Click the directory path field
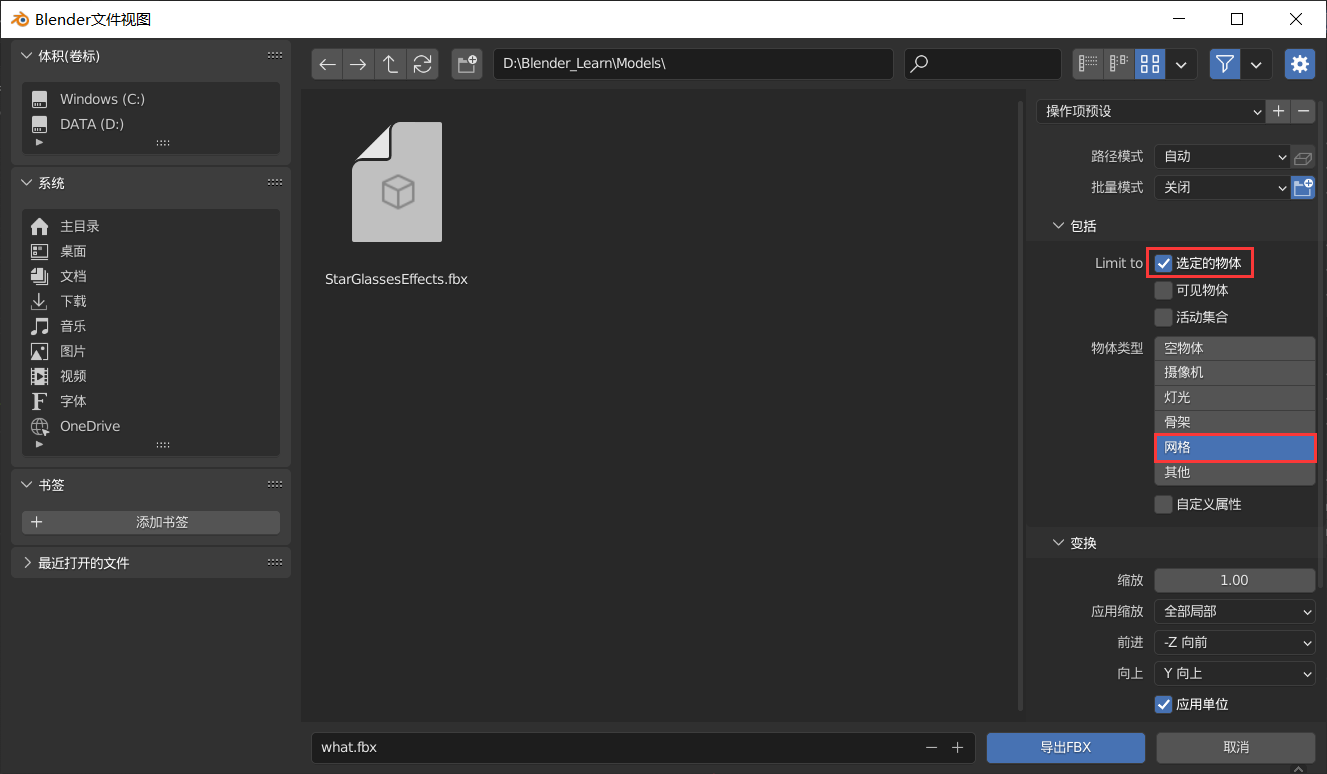This screenshot has height=774, width=1327. (x=693, y=64)
